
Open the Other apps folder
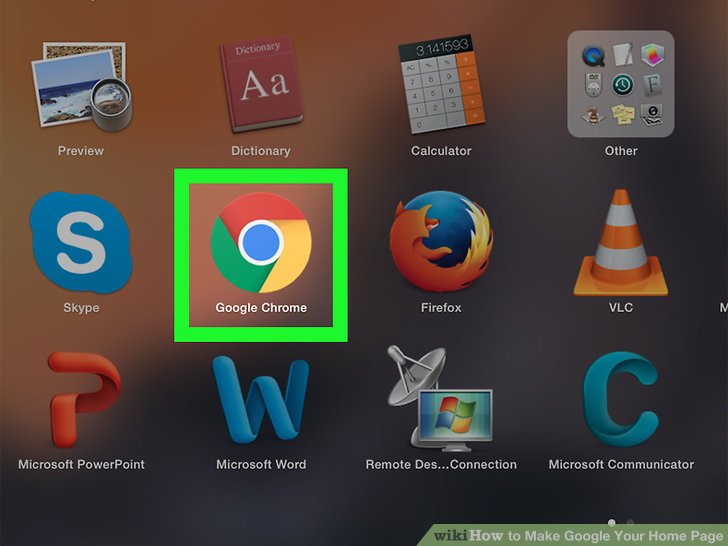click(x=621, y=84)
